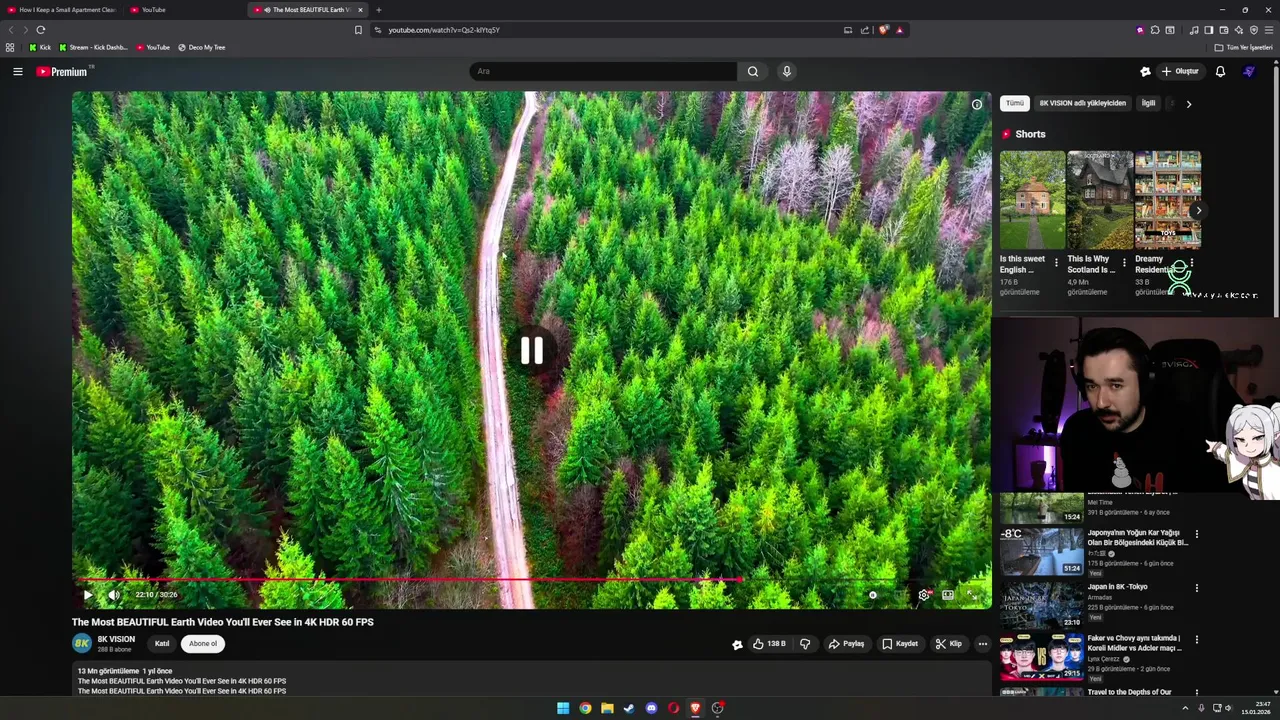Open a new browser tab with plus
Viewport: 1280px width, 720px height.
pyautogui.click(x=378, y=10)
